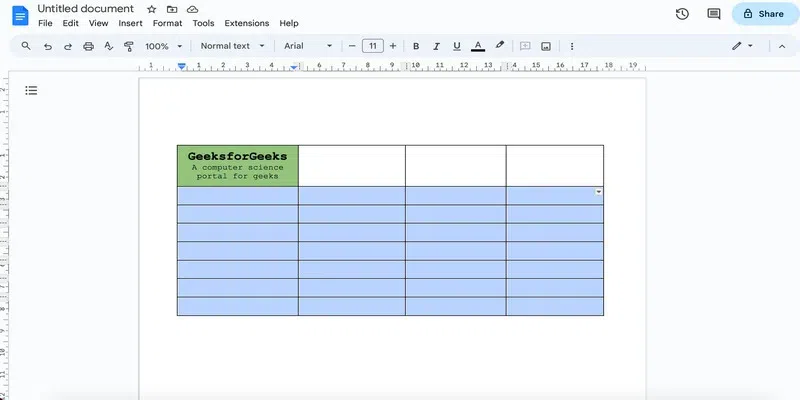800x400 pixels.
Task: Open the View menu
Action: 98,23
